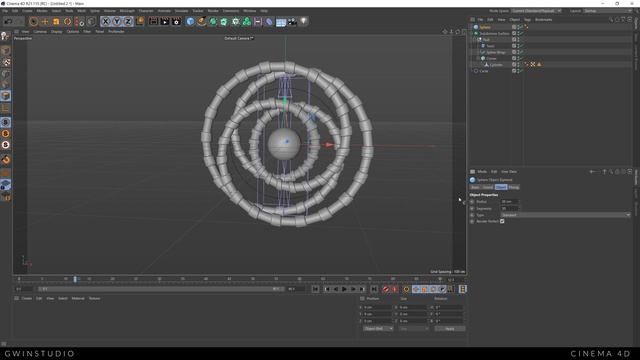The width and height of the screenshot is (640, 360).
Task: Collapse the Subdivision Surface hierarchy
Action: click(x=472, y=33)
